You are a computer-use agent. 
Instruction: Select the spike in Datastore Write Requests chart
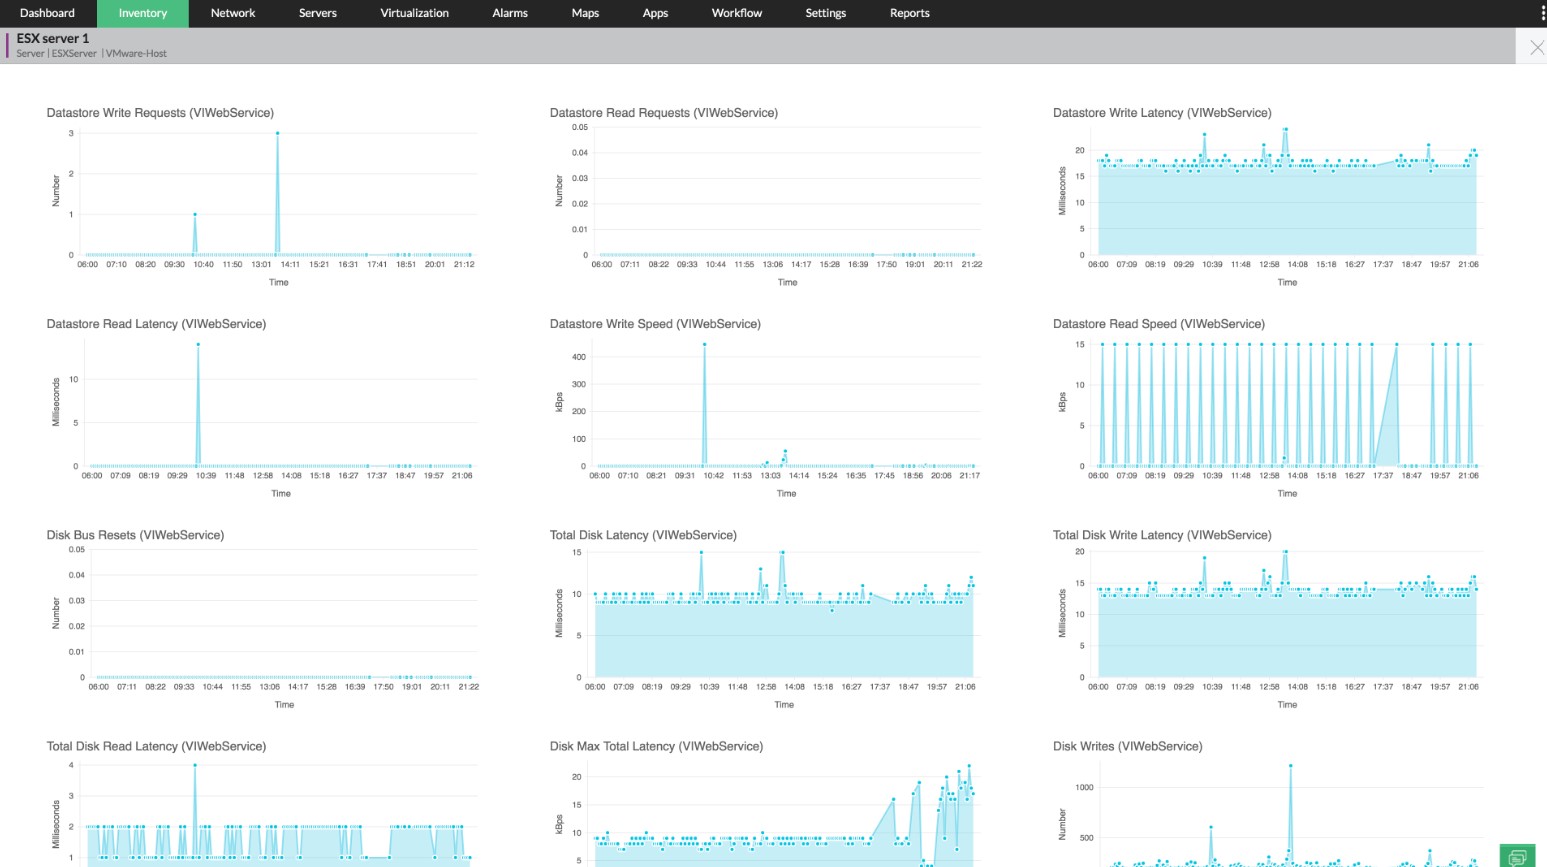[277, 133]
